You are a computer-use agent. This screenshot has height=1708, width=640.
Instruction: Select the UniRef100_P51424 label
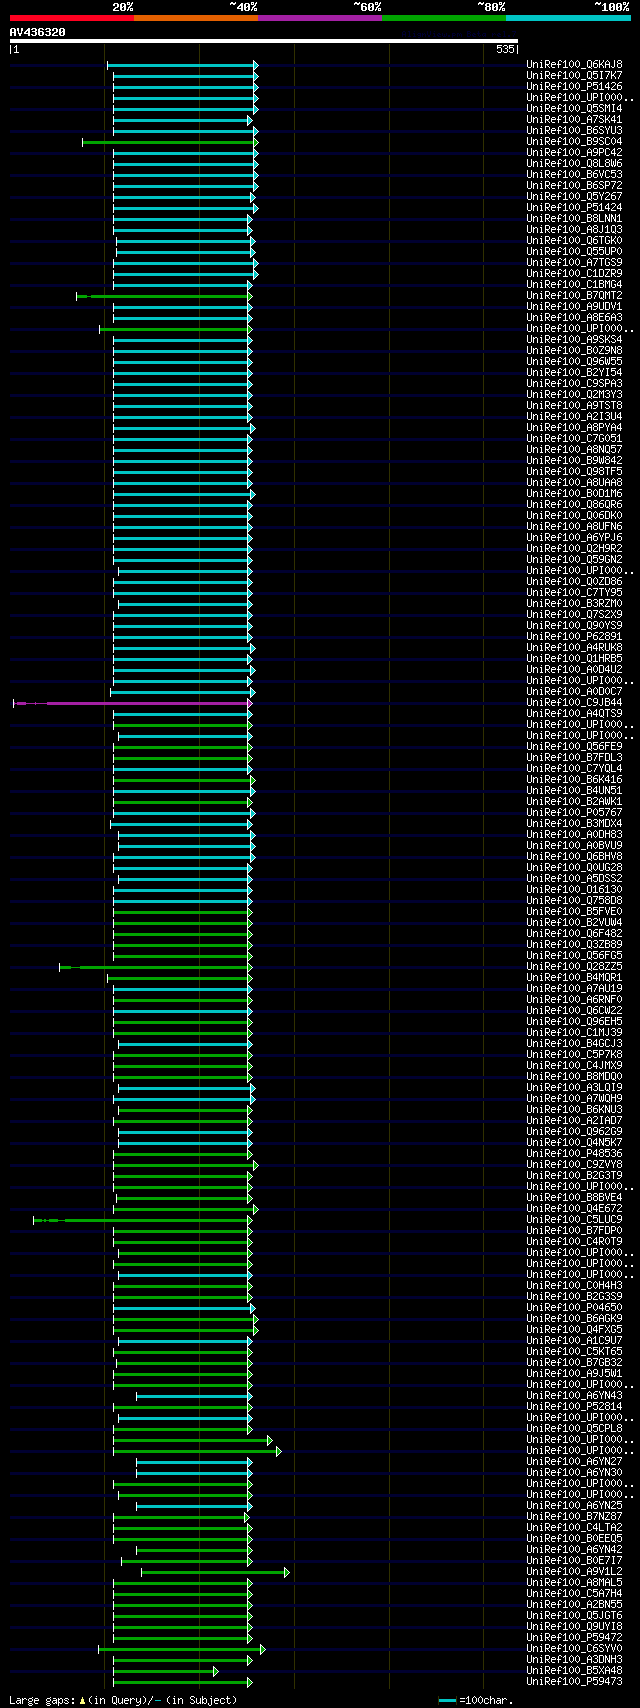574,208
